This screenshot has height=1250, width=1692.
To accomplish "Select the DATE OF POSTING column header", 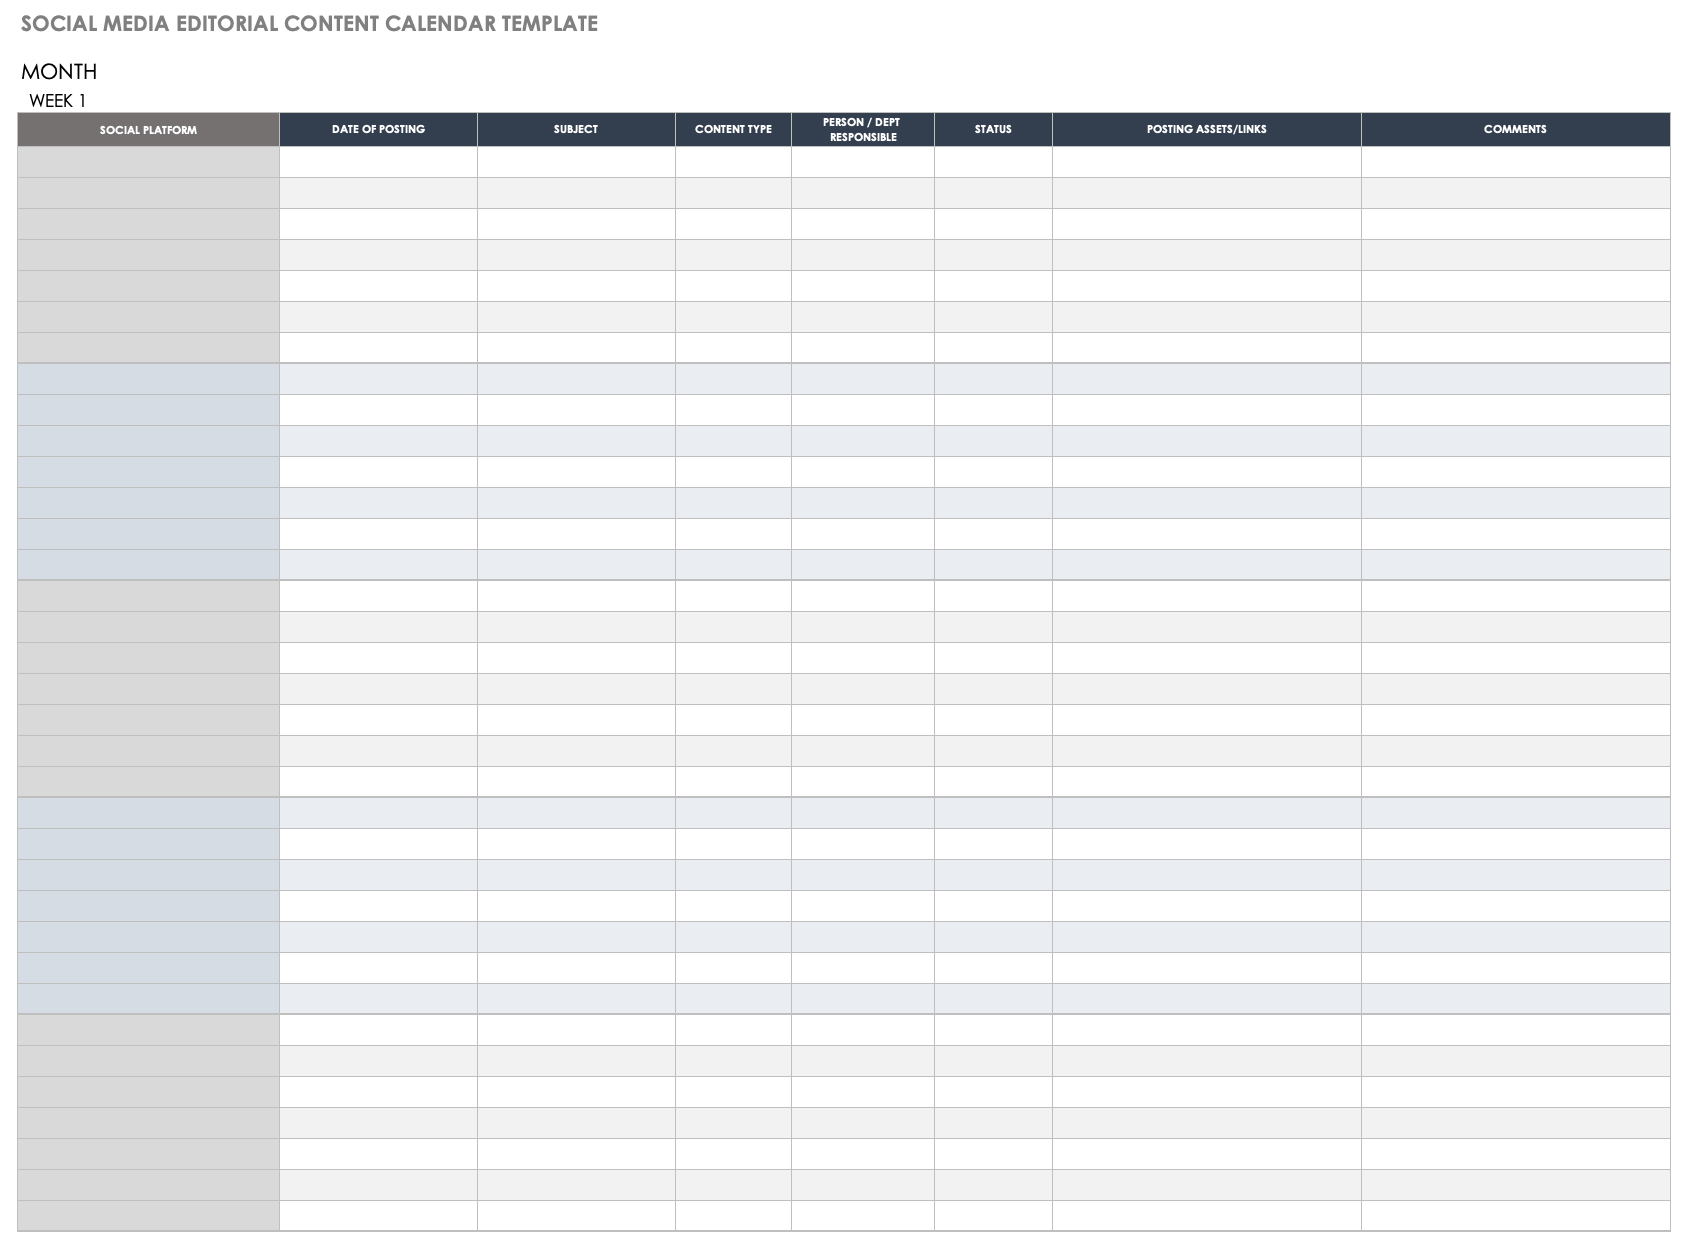I will (x=378, y=129).
